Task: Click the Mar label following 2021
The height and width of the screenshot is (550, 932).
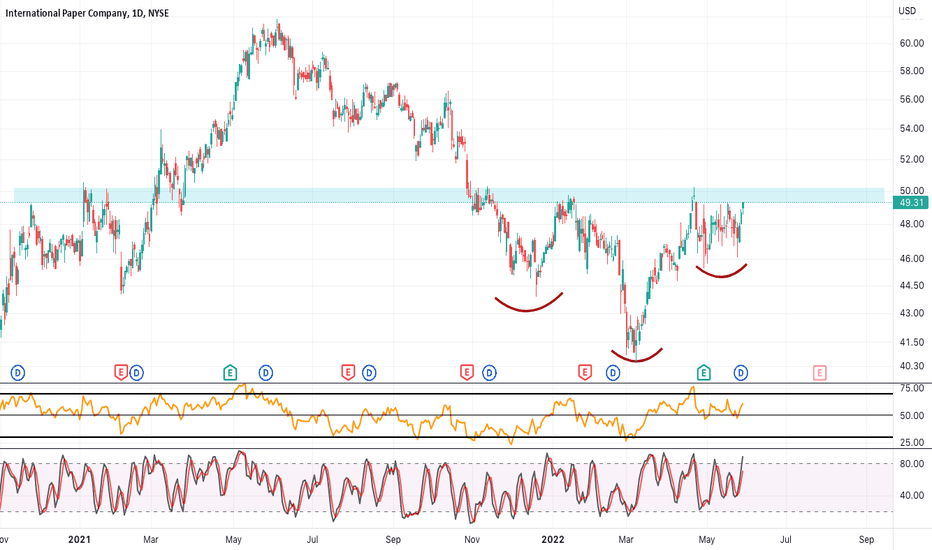Action: pyautogui.click(x=151, y=539)
